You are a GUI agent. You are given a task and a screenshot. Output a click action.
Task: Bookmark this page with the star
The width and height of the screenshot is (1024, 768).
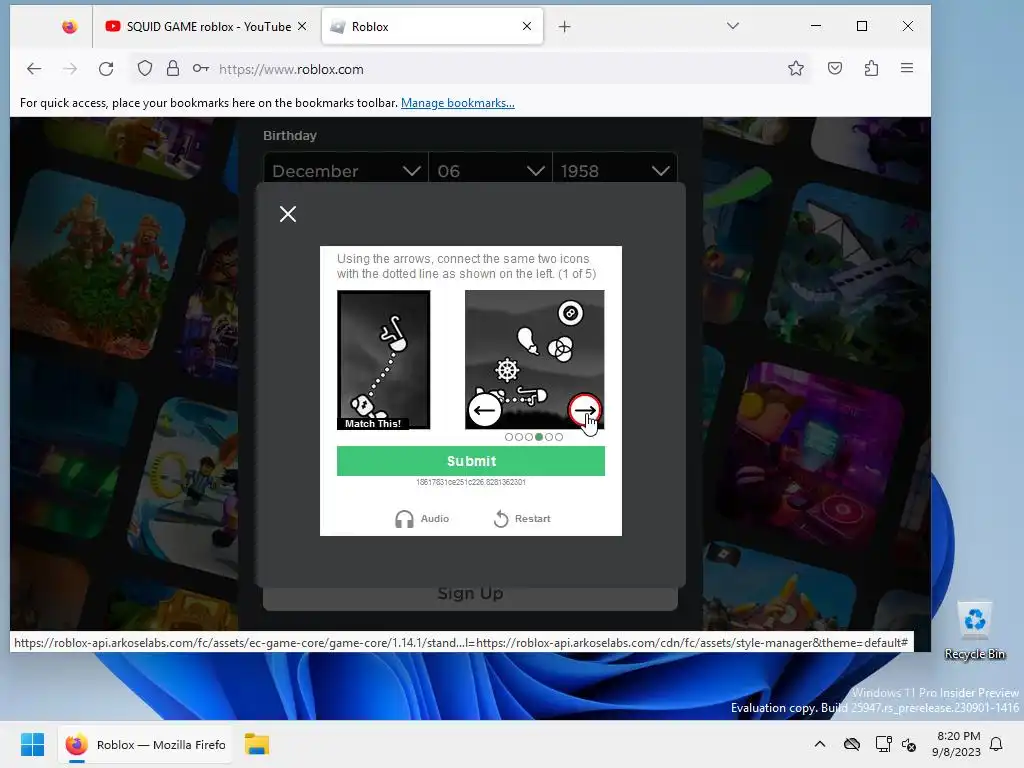pyautogui.click(x=795, y=68)
